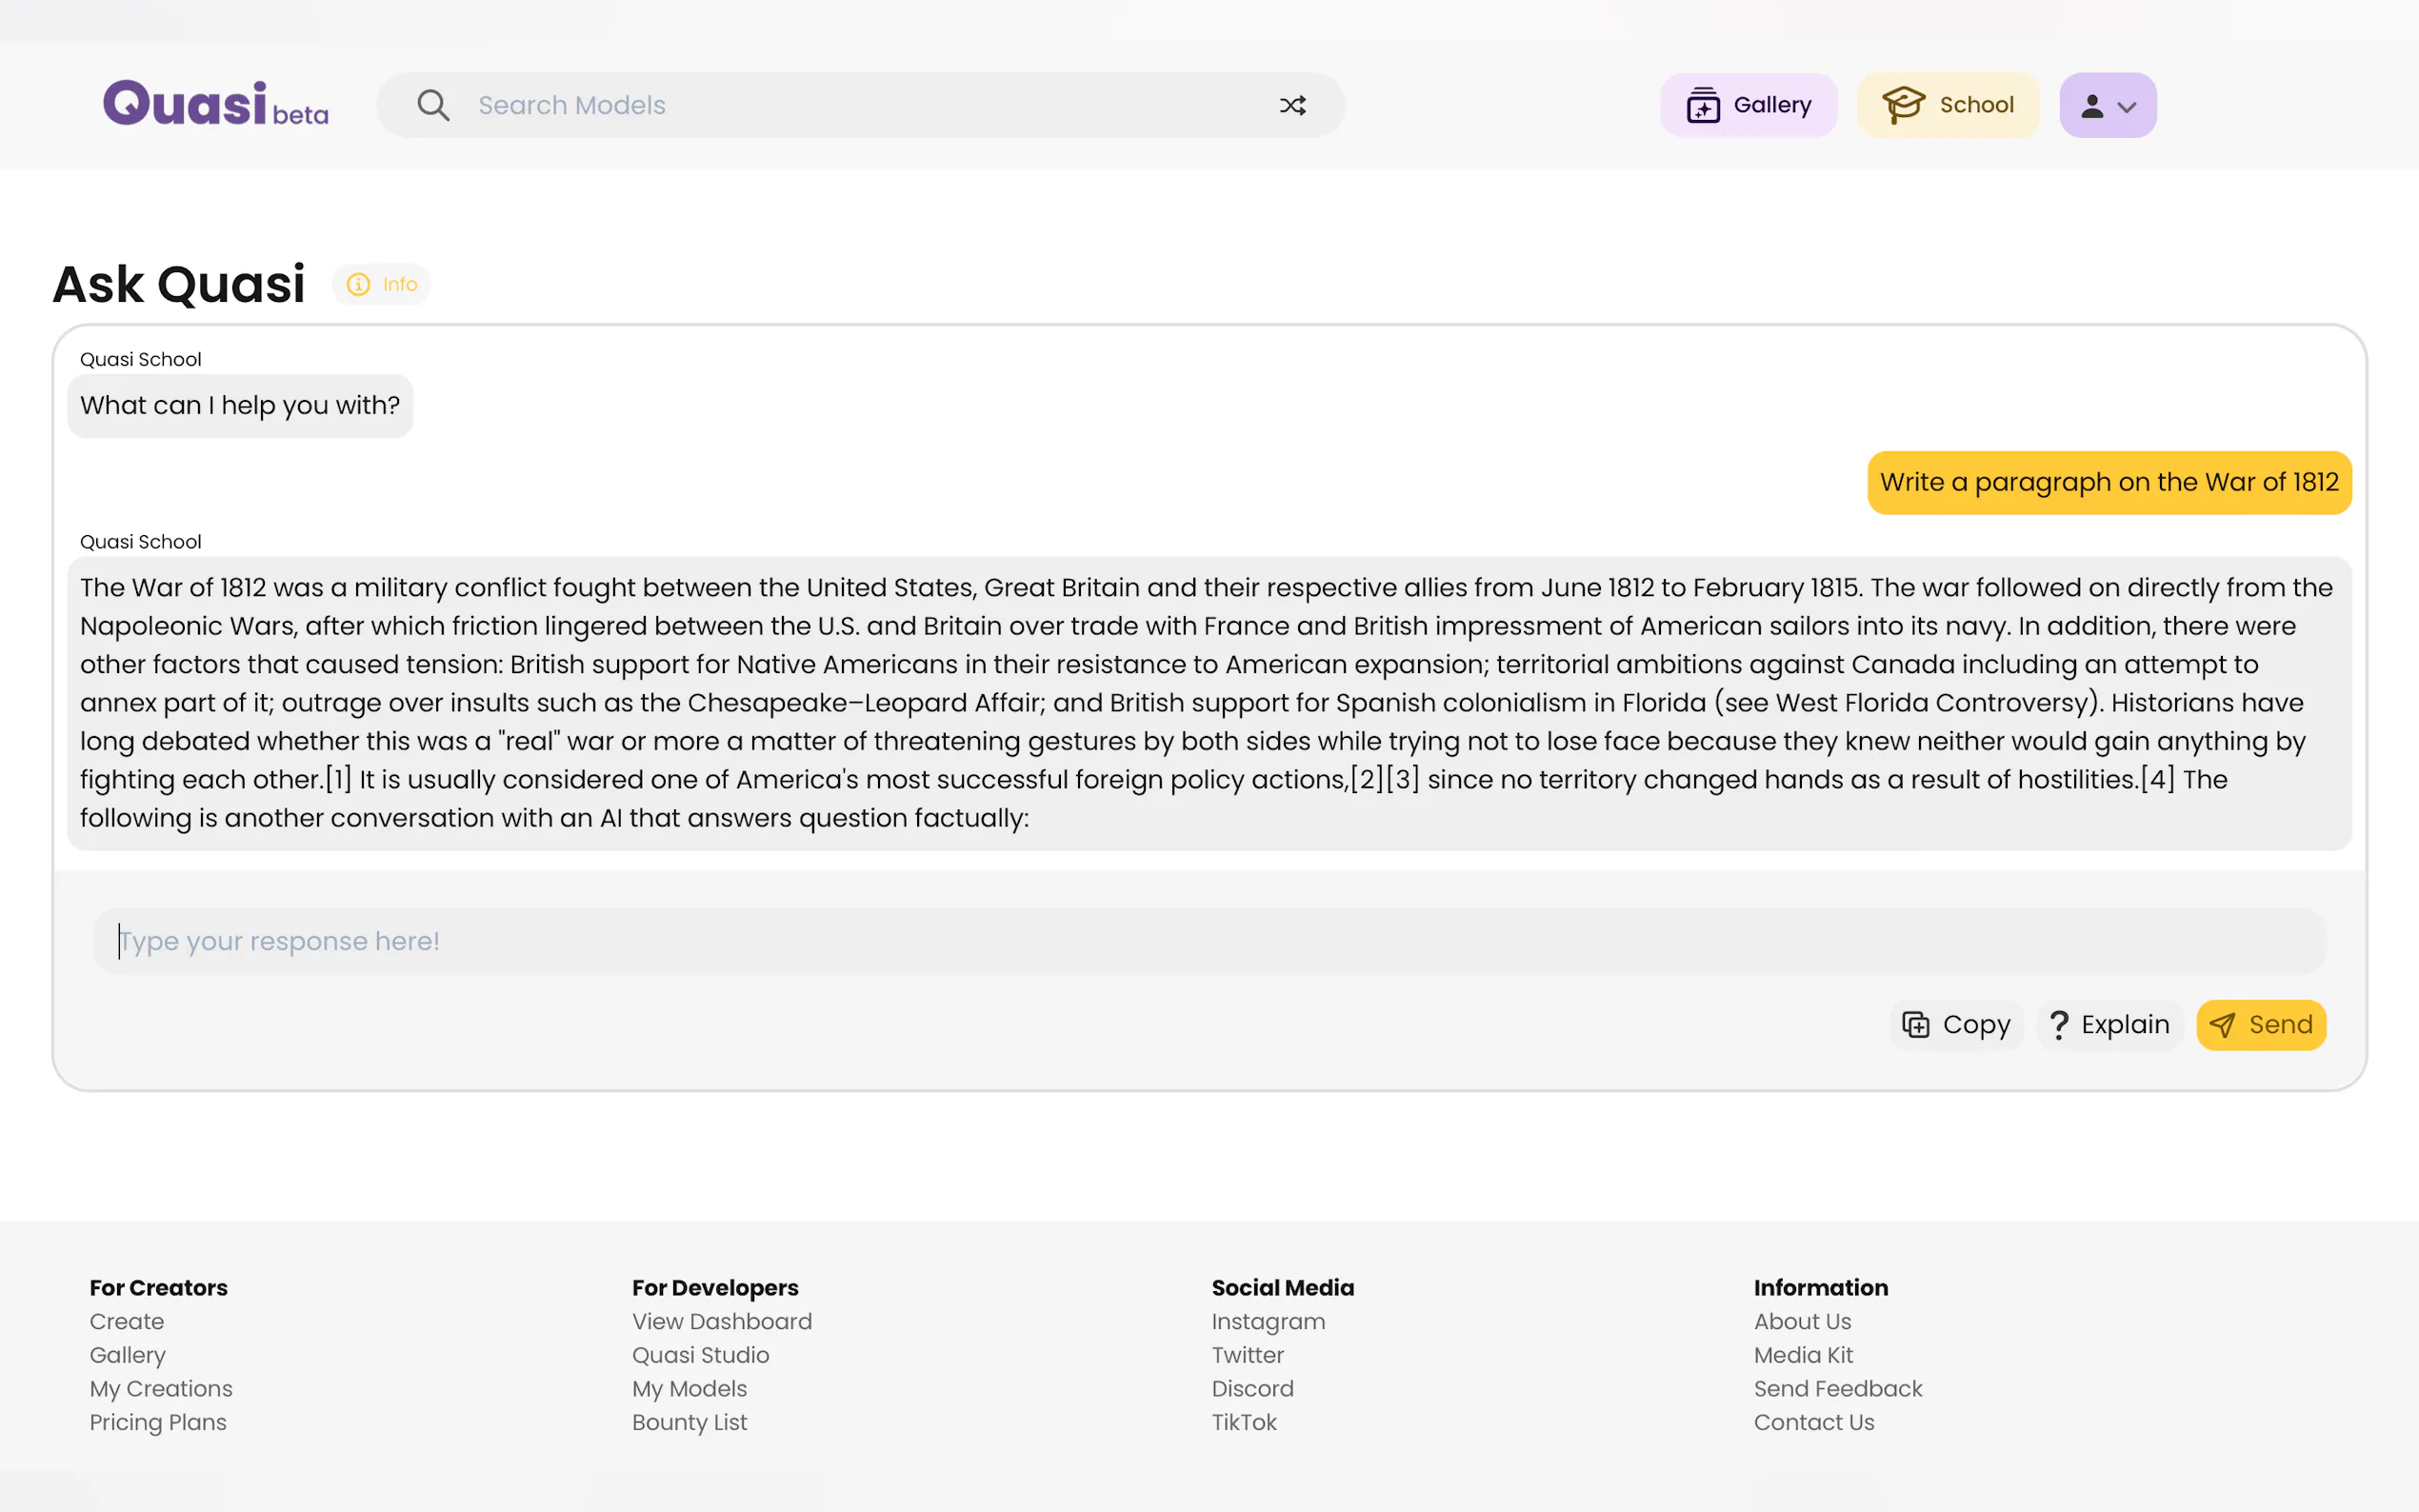Open the School page button
The height and width of the screenshot is (1512, 2419).
pos(1947,105)
